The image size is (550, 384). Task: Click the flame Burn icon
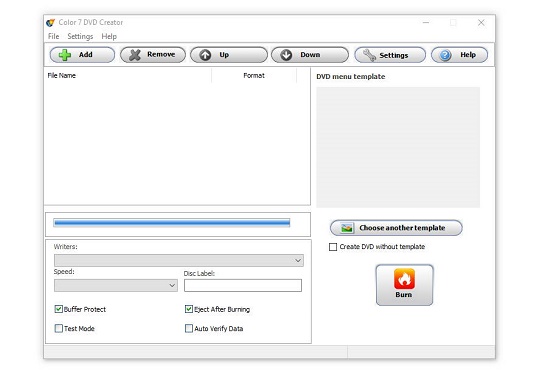click(x=404, y=279)
